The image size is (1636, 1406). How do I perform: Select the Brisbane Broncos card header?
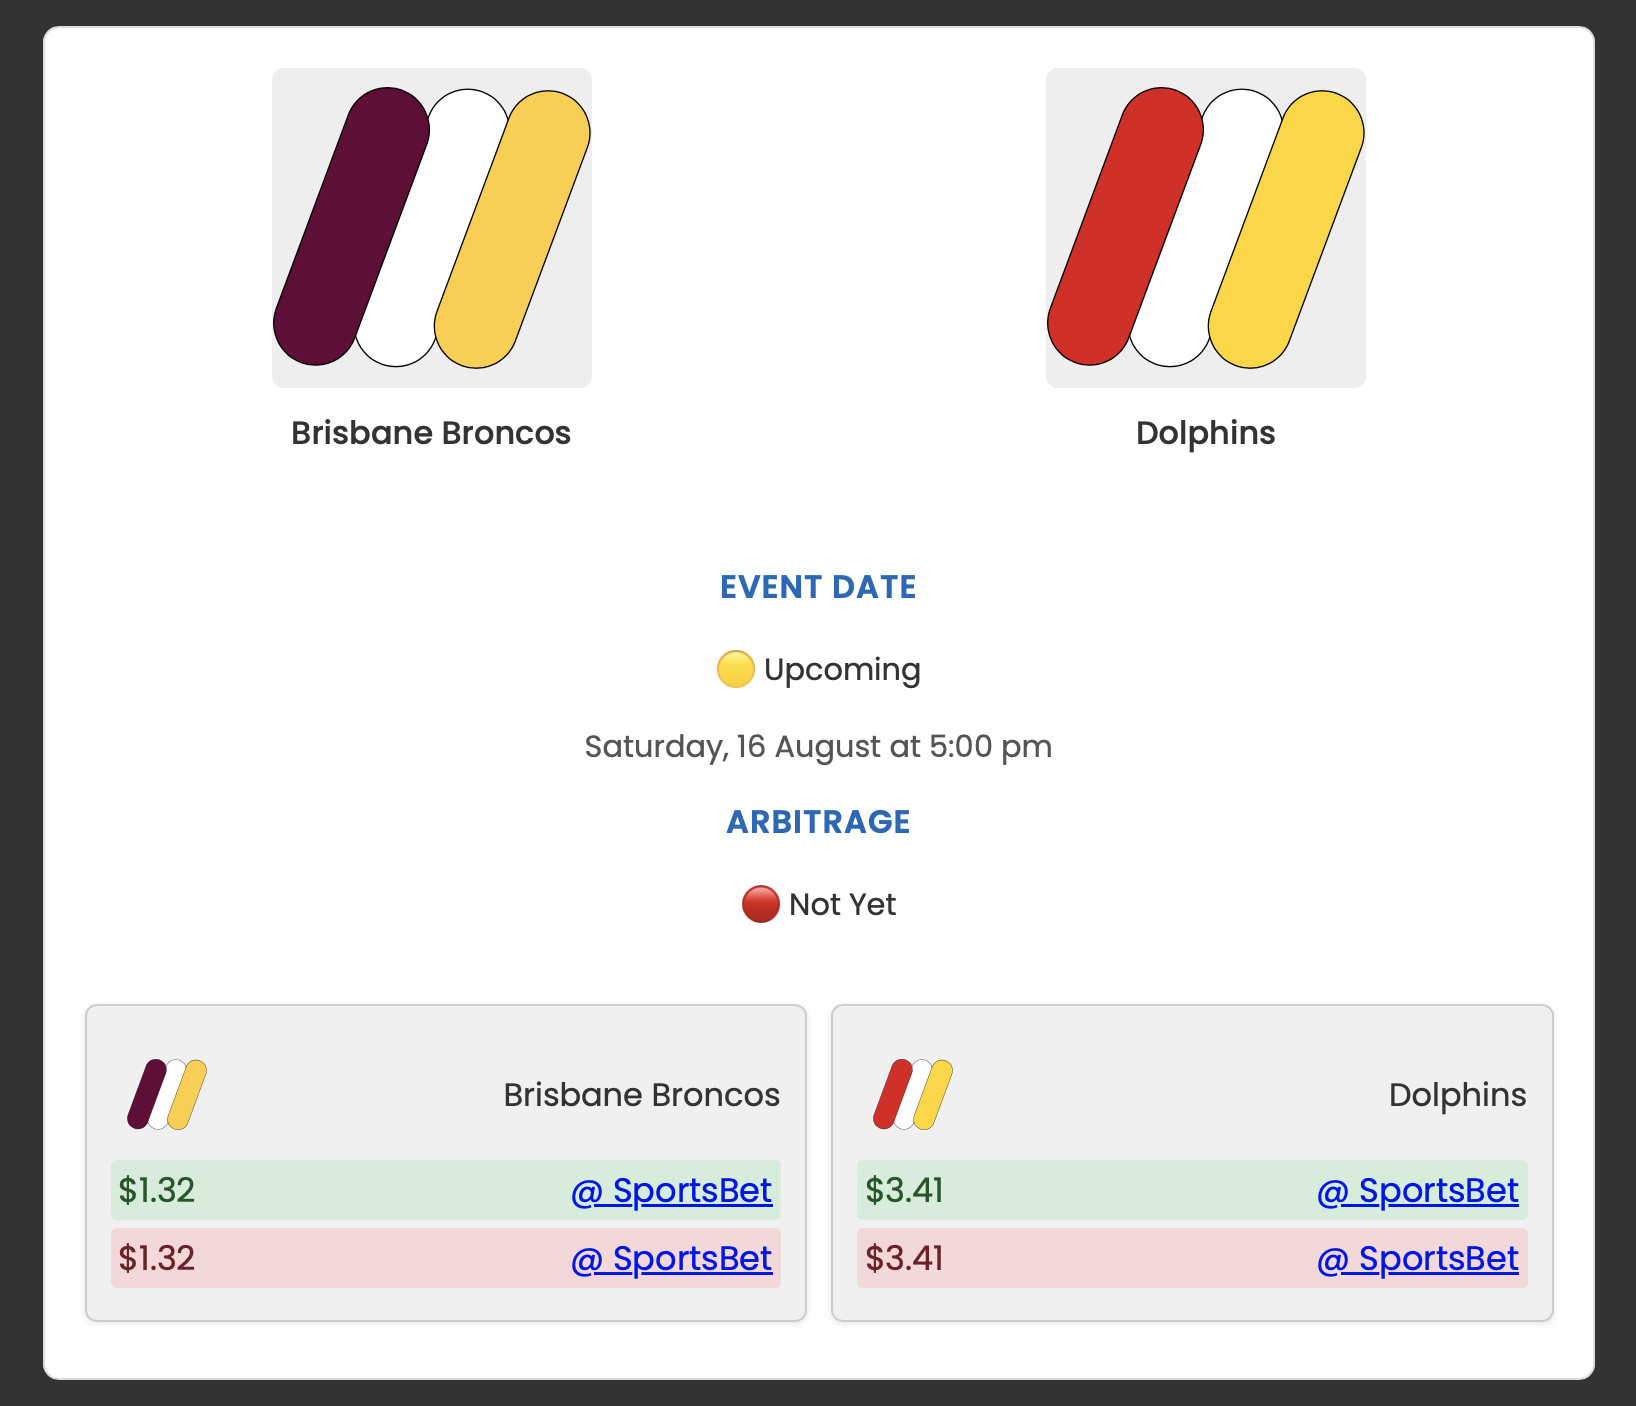pyautogui.click(x=641, y=1094)
